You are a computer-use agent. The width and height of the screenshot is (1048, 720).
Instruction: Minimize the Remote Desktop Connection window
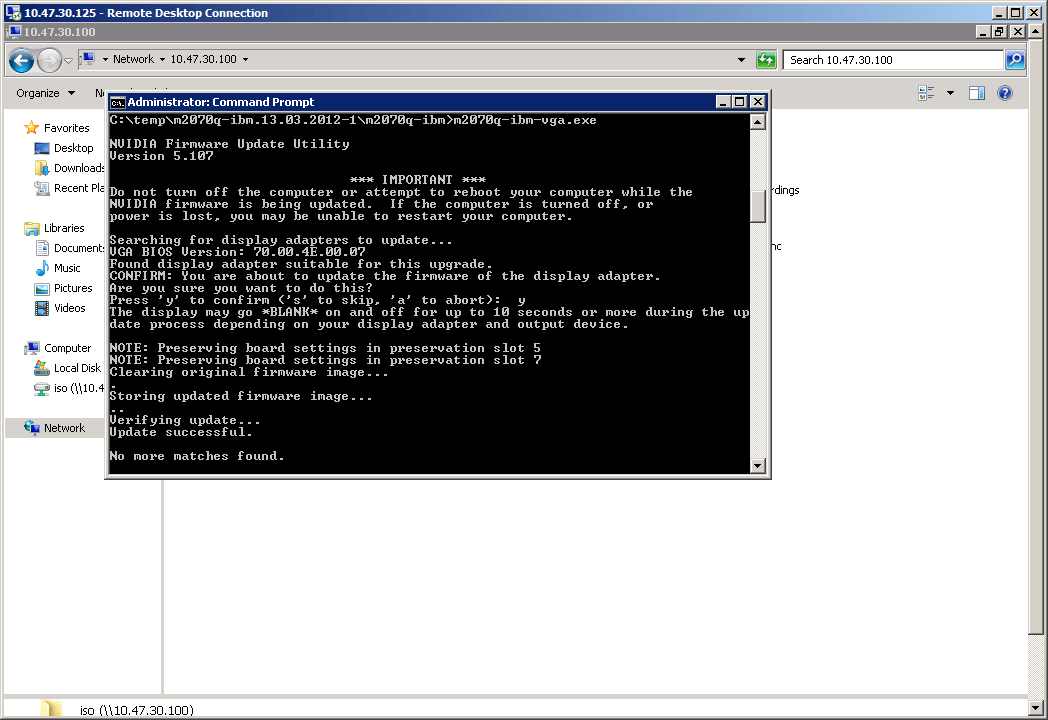click(999, 13)
